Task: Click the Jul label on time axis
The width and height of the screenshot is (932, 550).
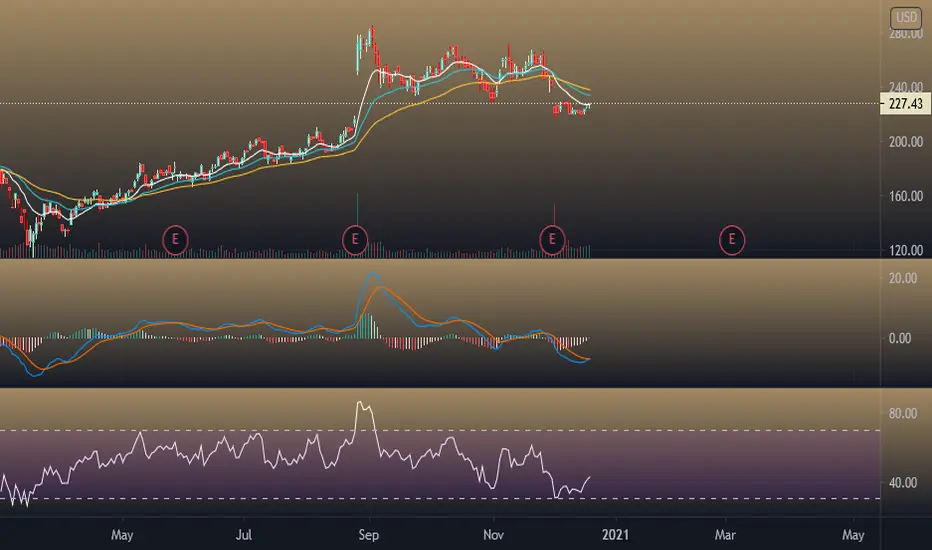Action: 244,535
